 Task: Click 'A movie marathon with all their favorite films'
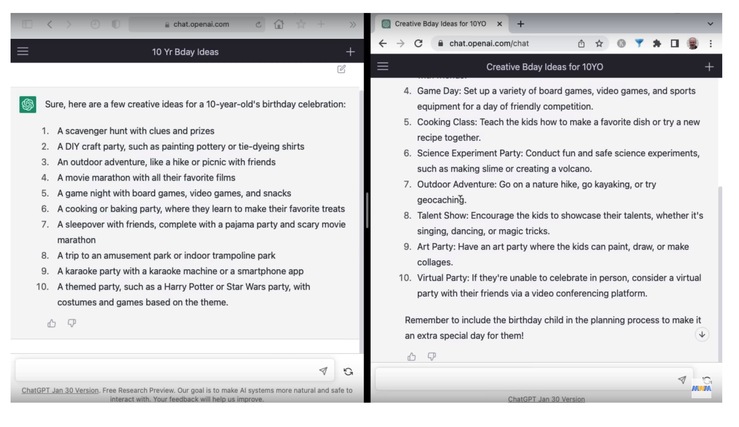146,178
